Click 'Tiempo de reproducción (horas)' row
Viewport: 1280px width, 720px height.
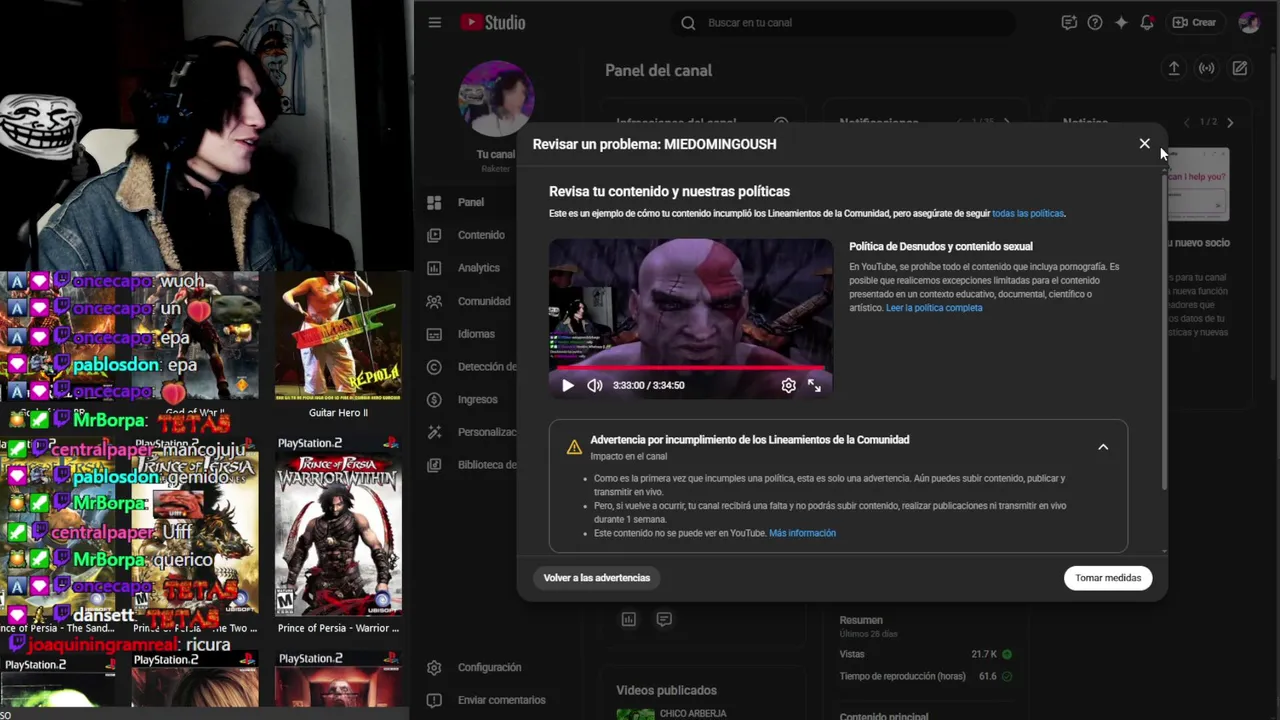pos(925,676)
